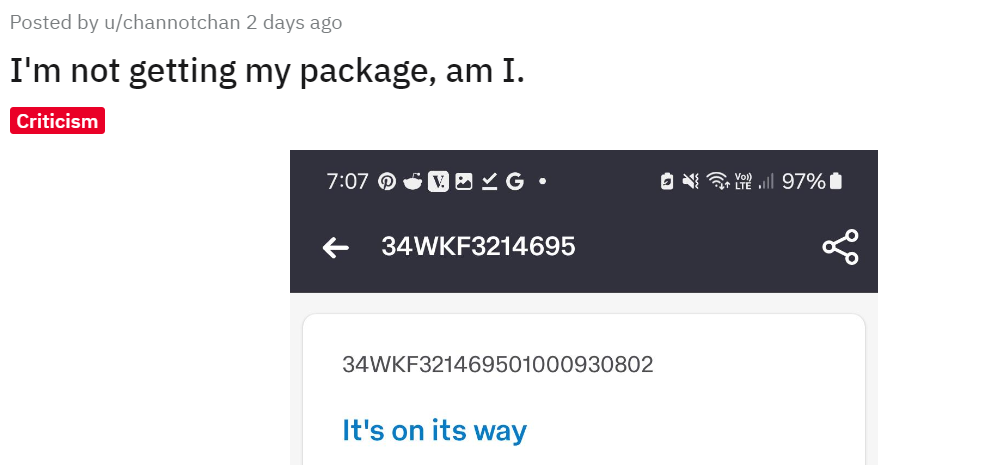996x465 pixels.
Task: Click the 7:07 clock in status bar
Action: pyautogui.click(x=347, y=182)
